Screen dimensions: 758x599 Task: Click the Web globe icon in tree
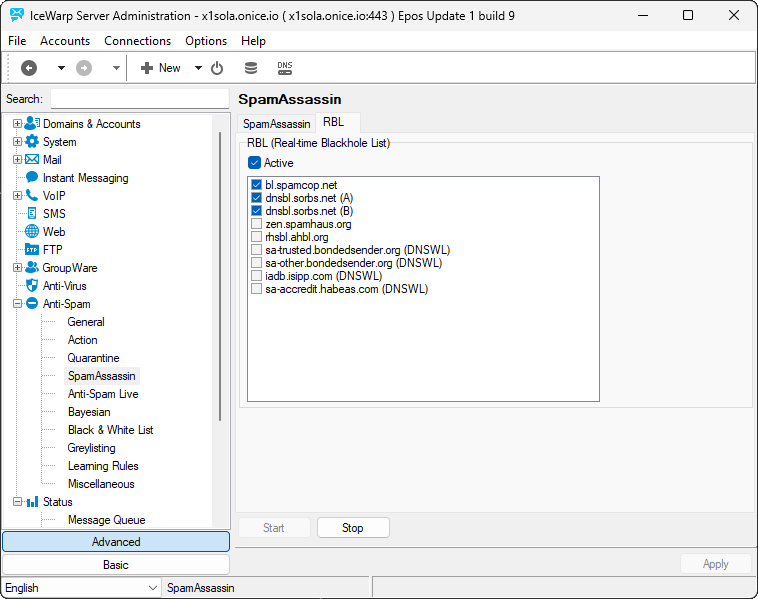click(x=32, y=232)
